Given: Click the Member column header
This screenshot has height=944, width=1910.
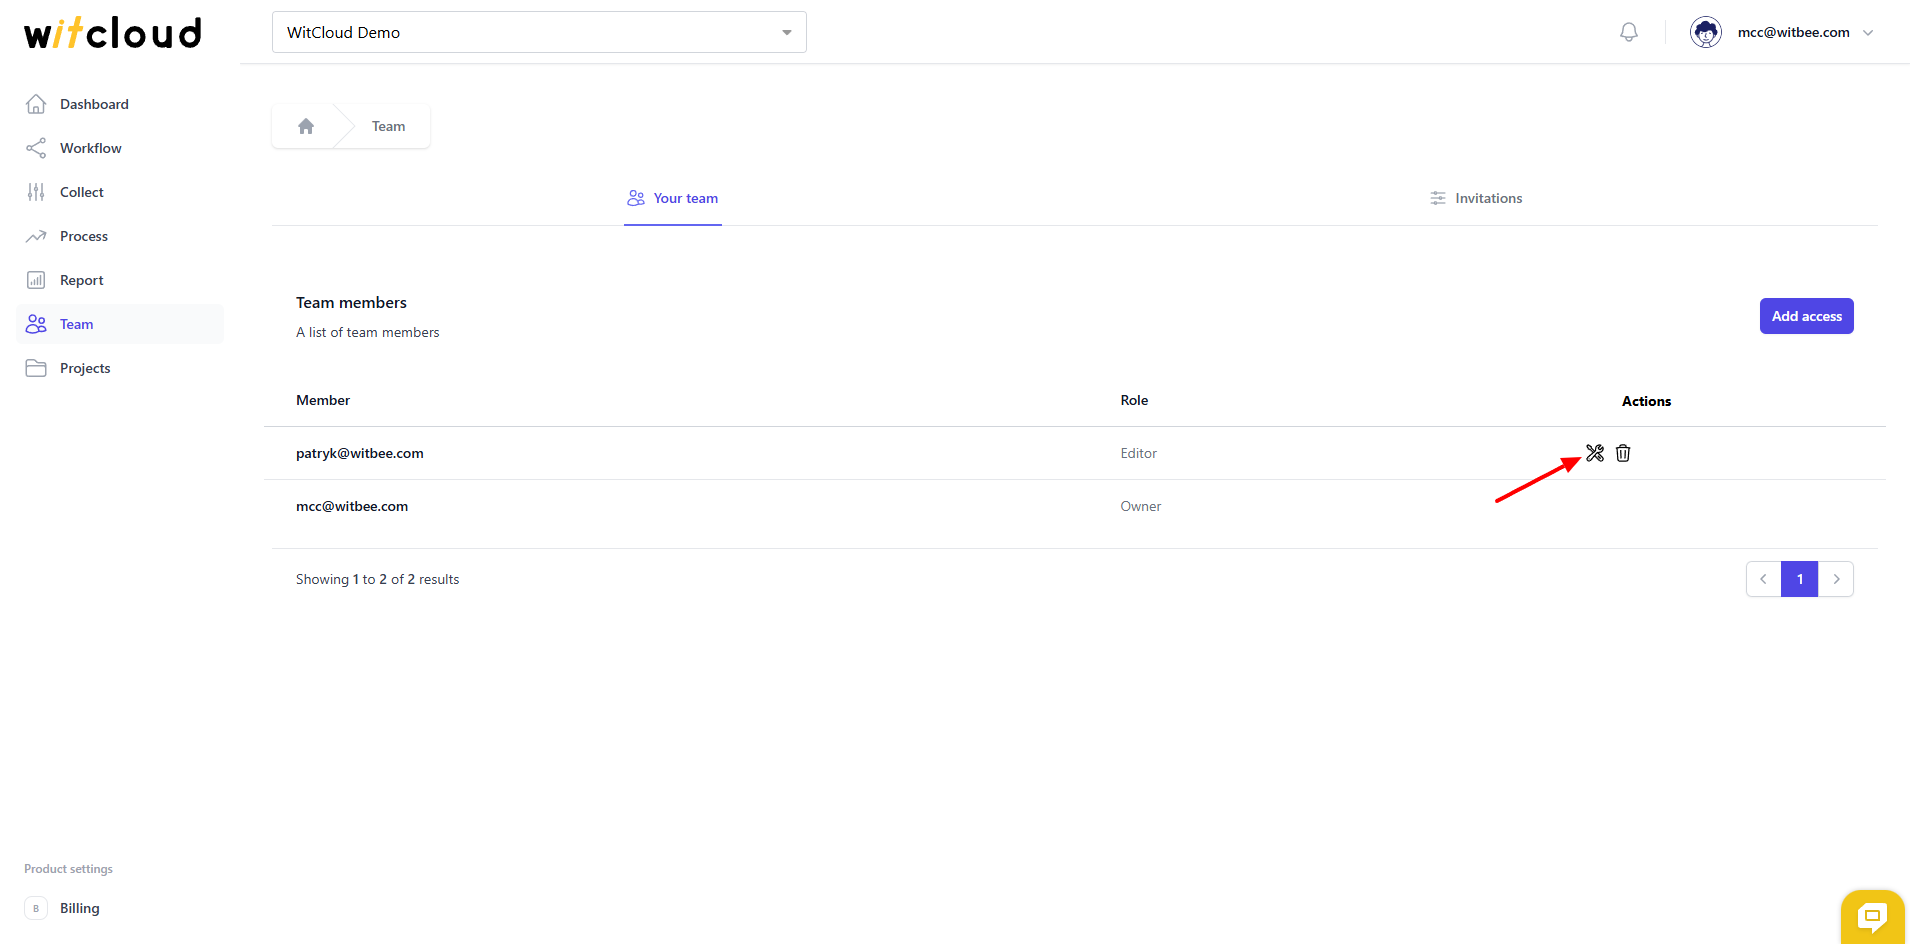Looking at the screenshot, I should (323, 400).
